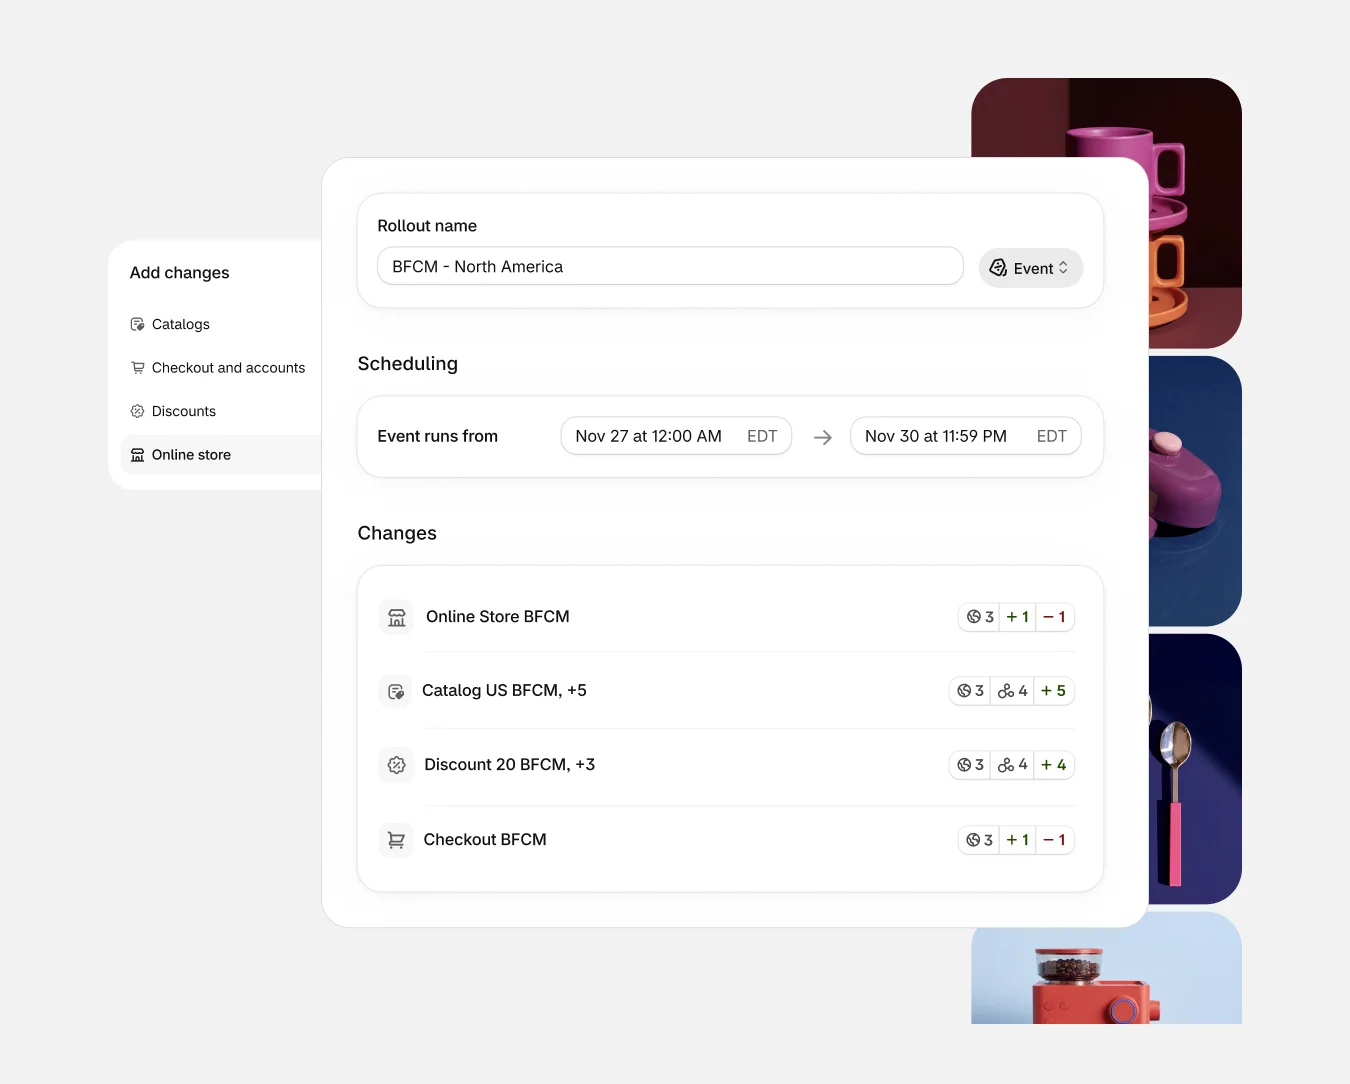Open the Event type dropdown chevron
Viewport: 1350px width, 1084px height.
[1063, 268]
